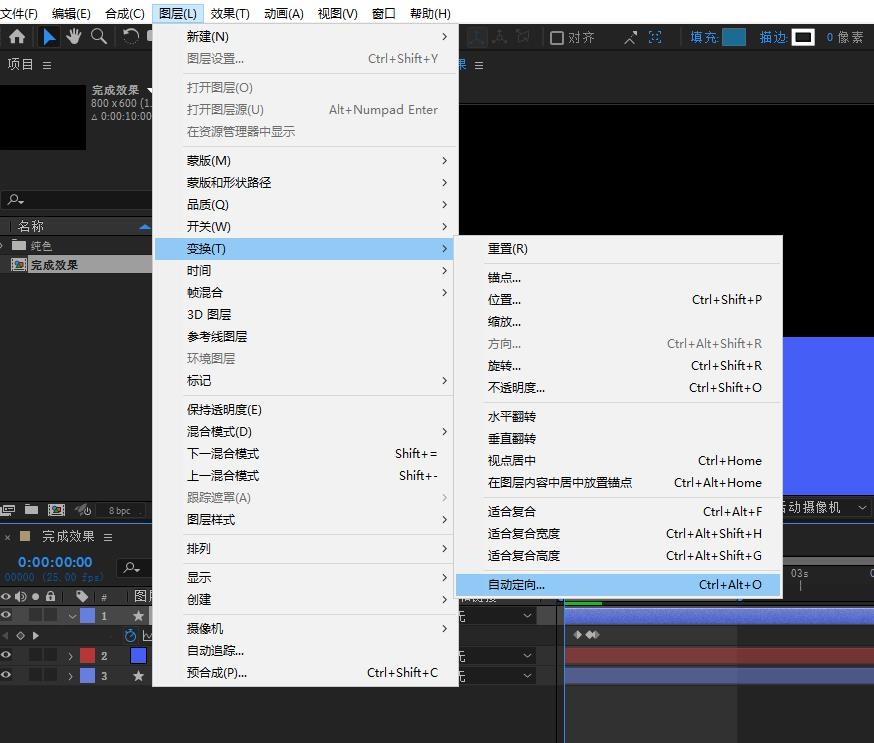874x743 pixels.
Task: Open the blue fill color swatch
Action: 734,37
